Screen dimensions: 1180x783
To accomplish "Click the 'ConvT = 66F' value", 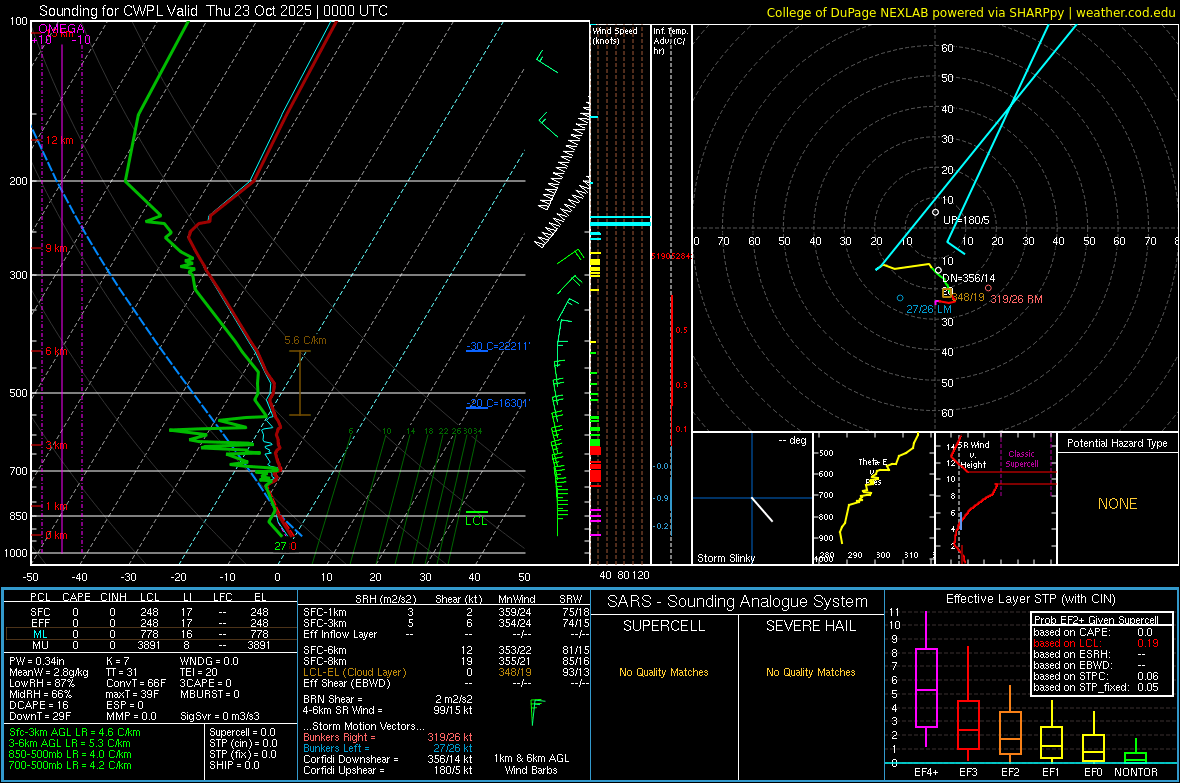I will [x=135, y=683].
